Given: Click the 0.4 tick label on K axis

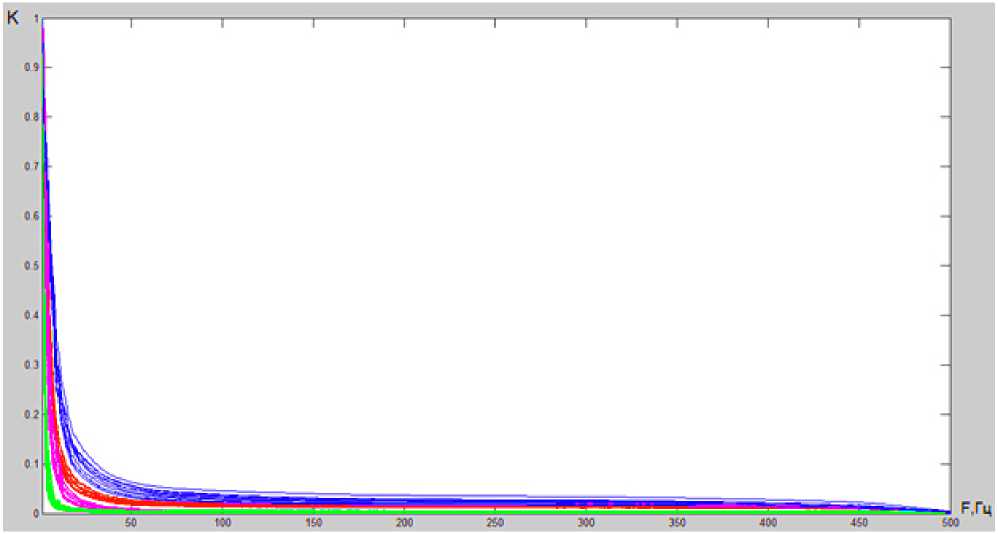Looking at the screenshot, I should click(x=31, y=314).
